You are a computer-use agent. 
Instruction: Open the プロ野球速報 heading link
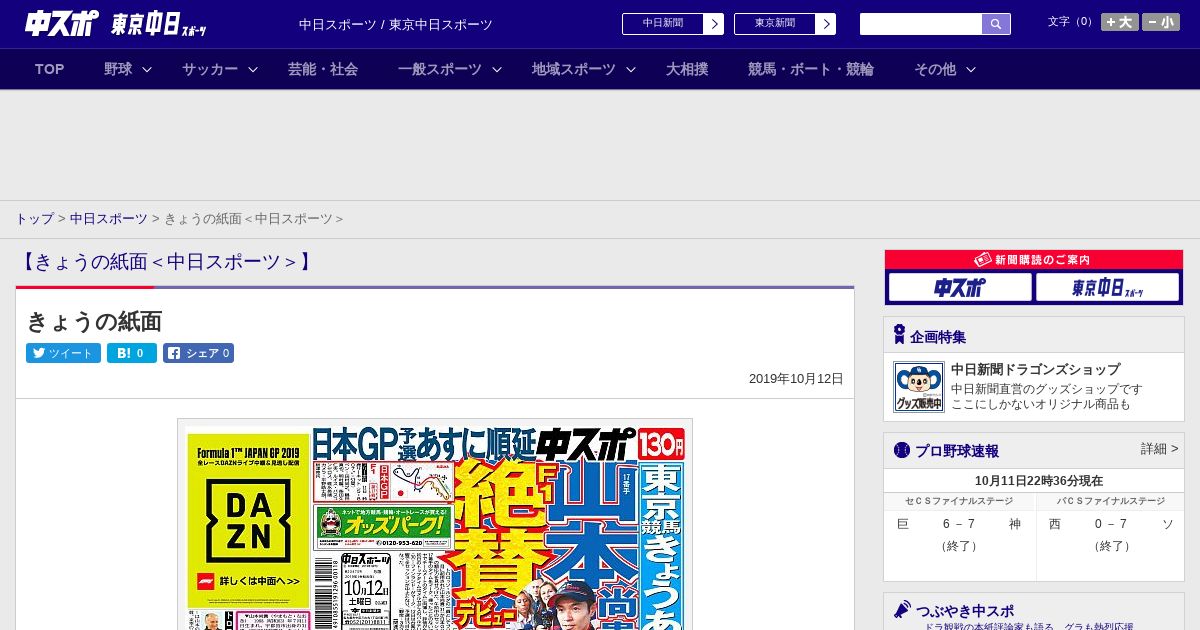957,451
